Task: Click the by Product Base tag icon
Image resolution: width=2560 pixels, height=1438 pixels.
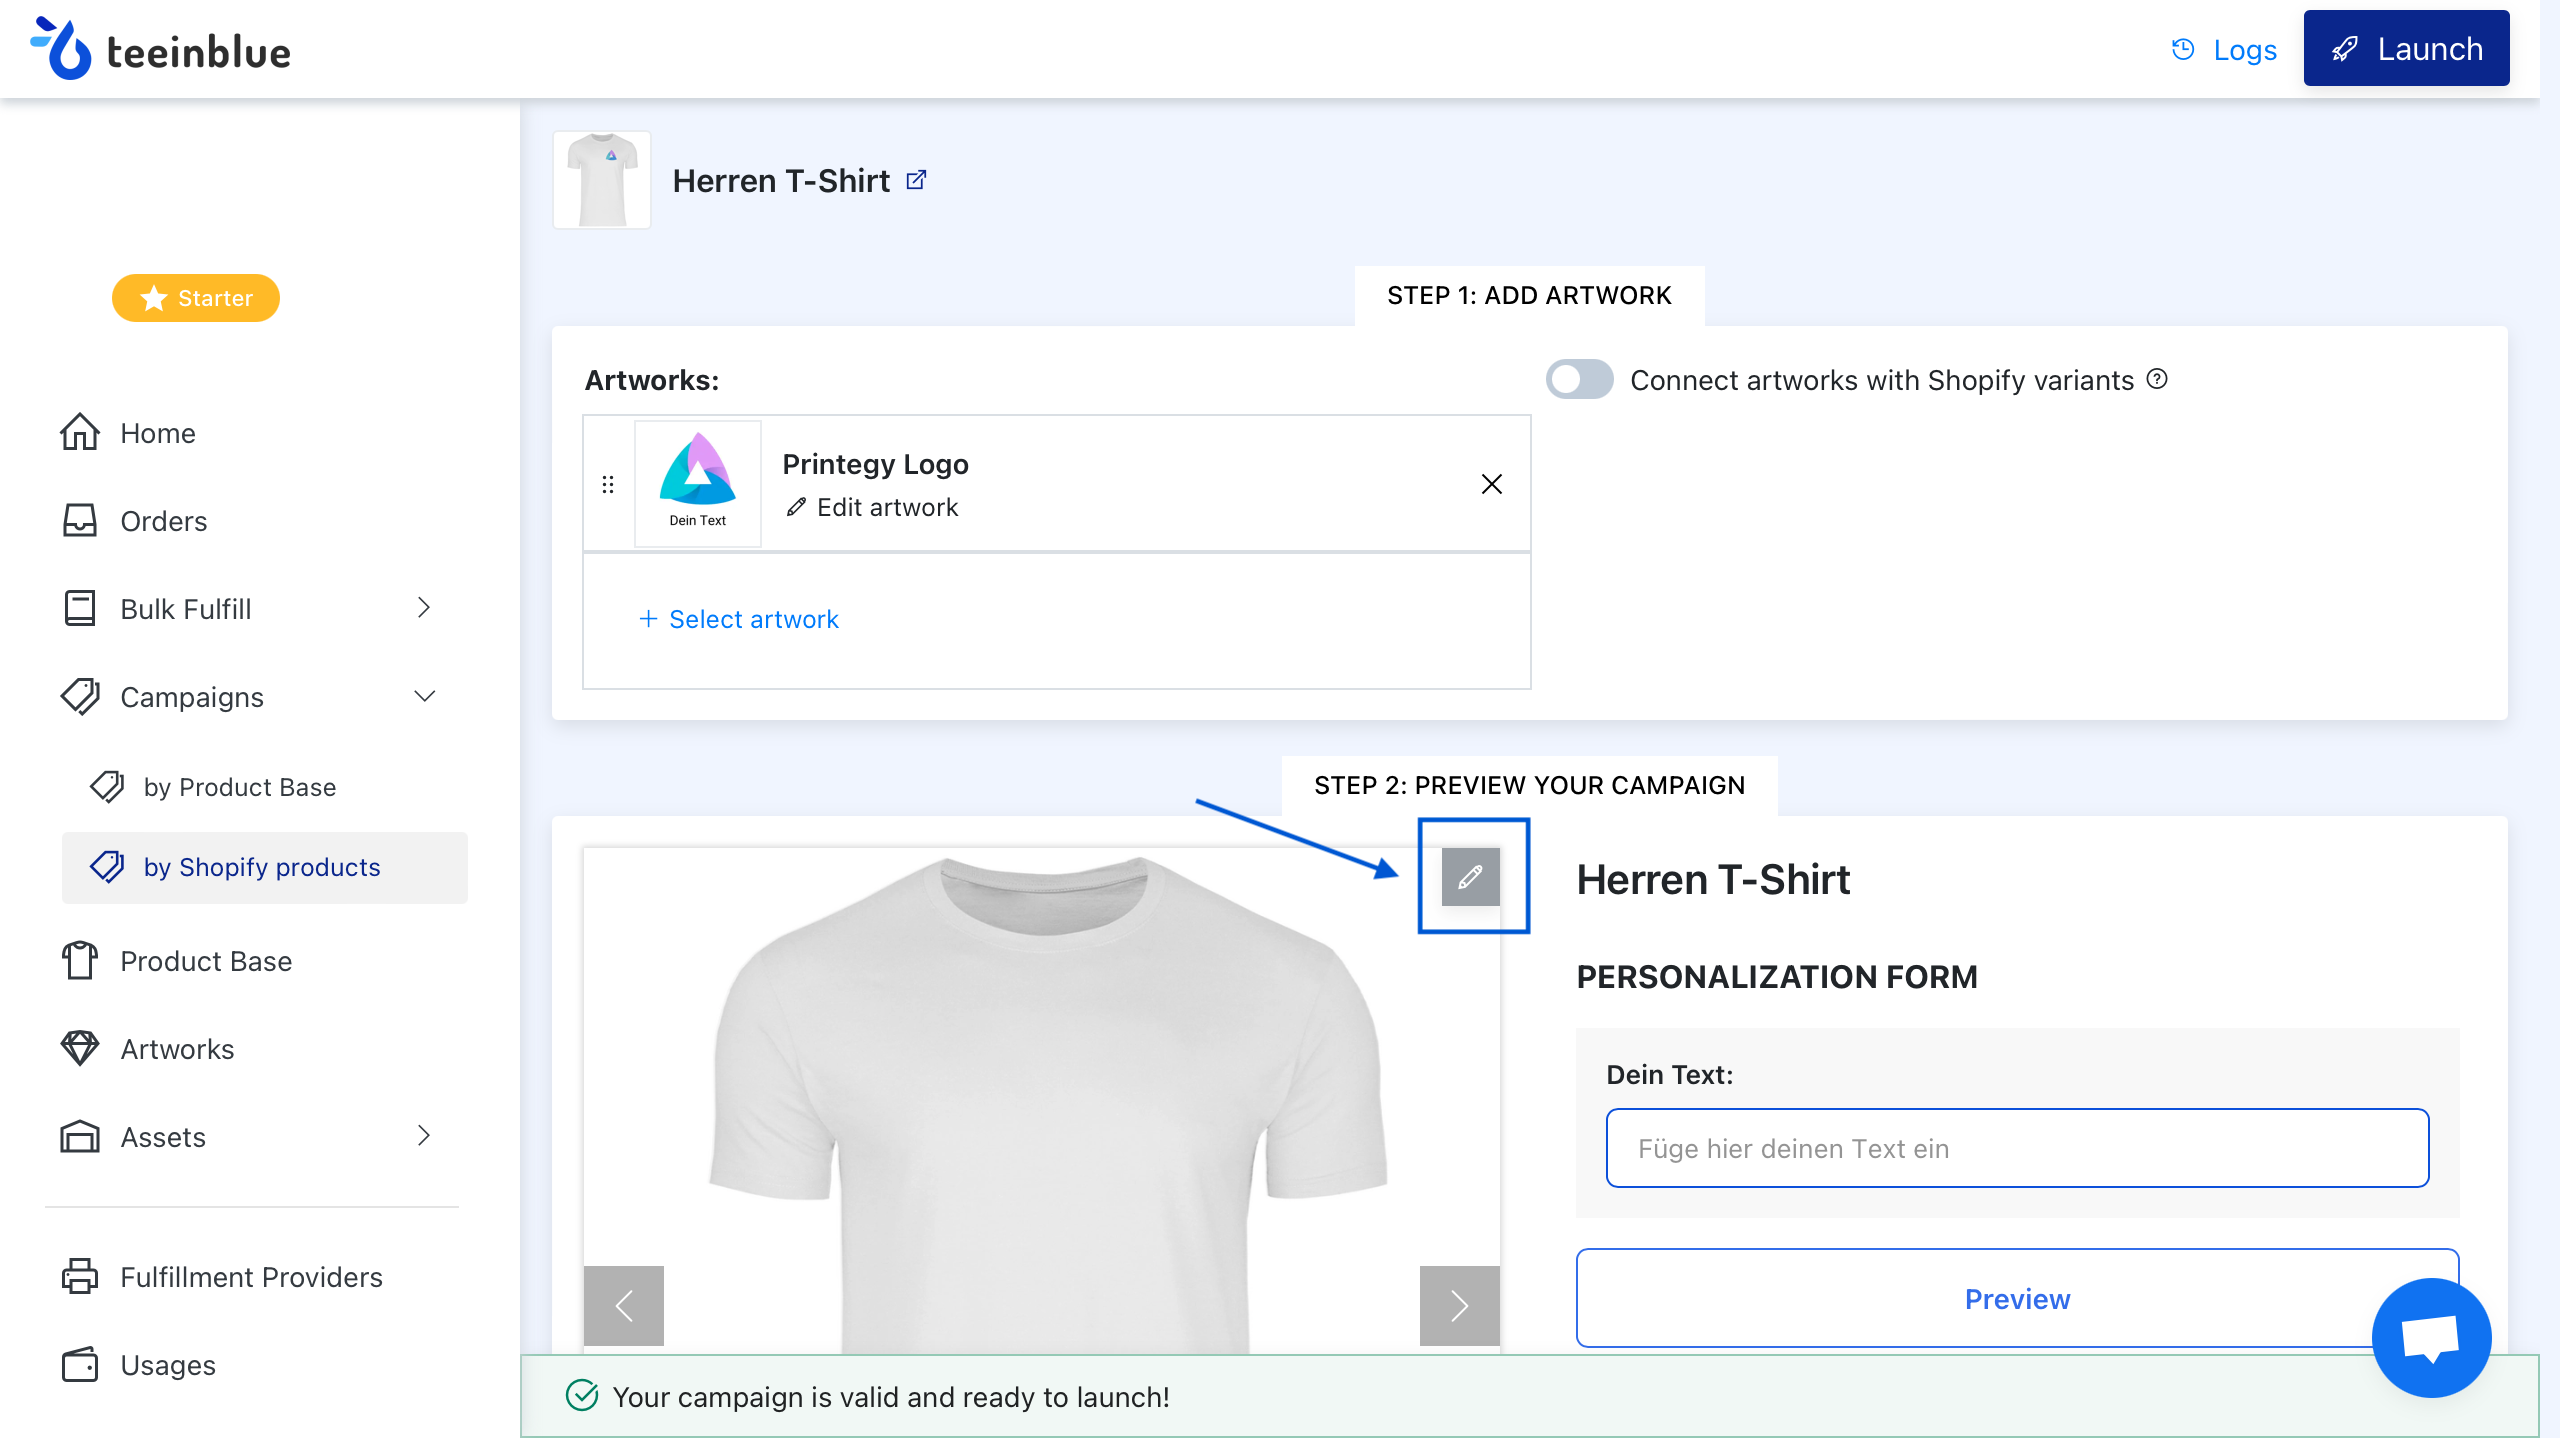Action: click(107, 786)
